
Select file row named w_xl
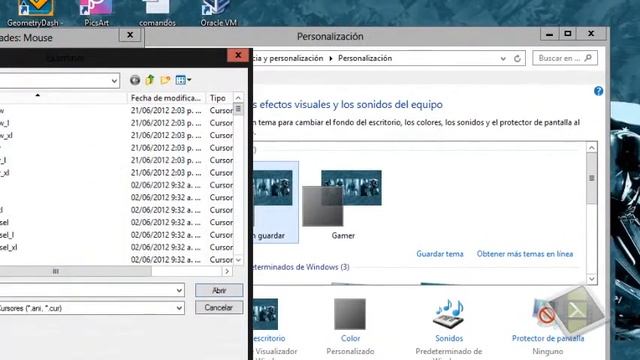pos(116,135)
